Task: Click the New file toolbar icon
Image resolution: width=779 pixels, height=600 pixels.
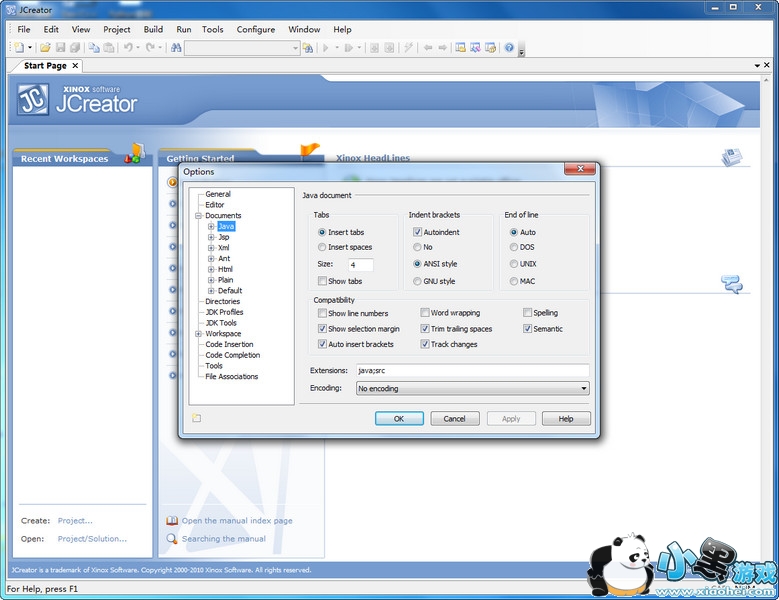Action: click(x=19, y=48)
